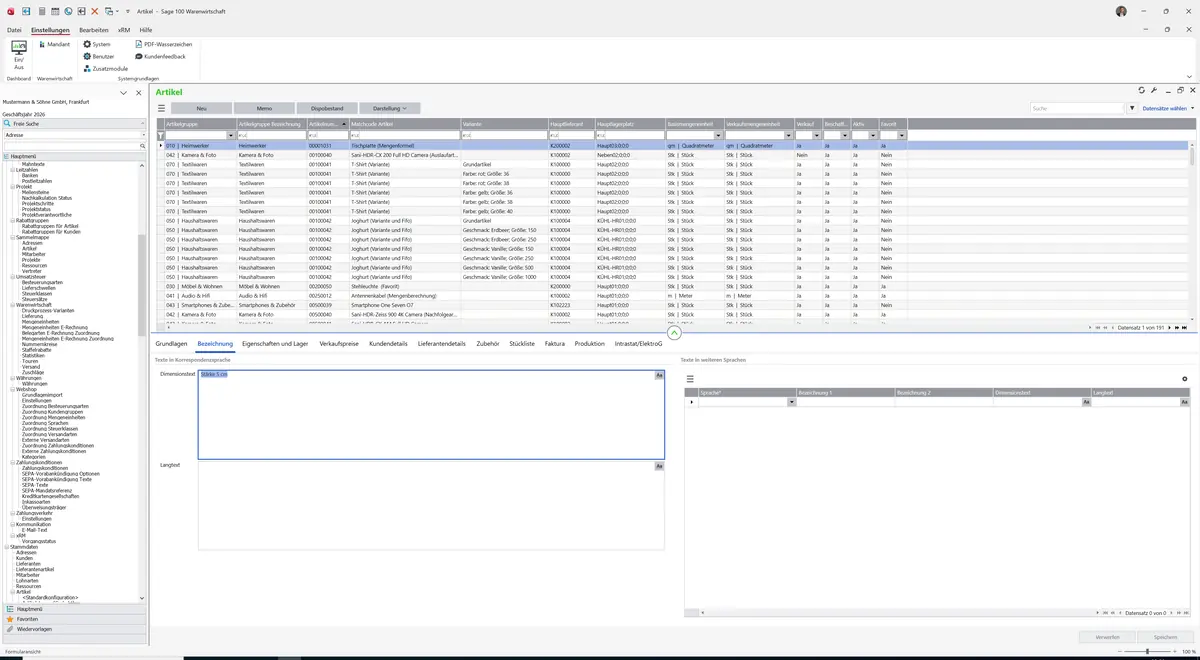Open the xRM menu
1200x660 pixels.
[124, 30]
